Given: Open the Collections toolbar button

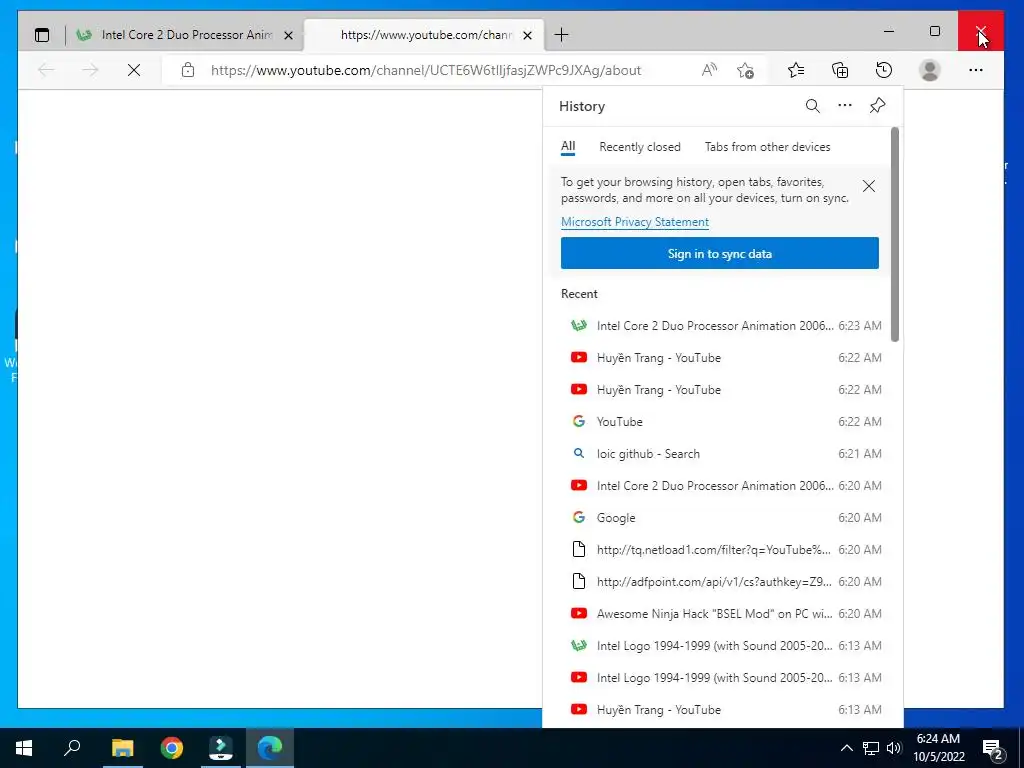Looking at the screenshot, I should pos(840,70).
